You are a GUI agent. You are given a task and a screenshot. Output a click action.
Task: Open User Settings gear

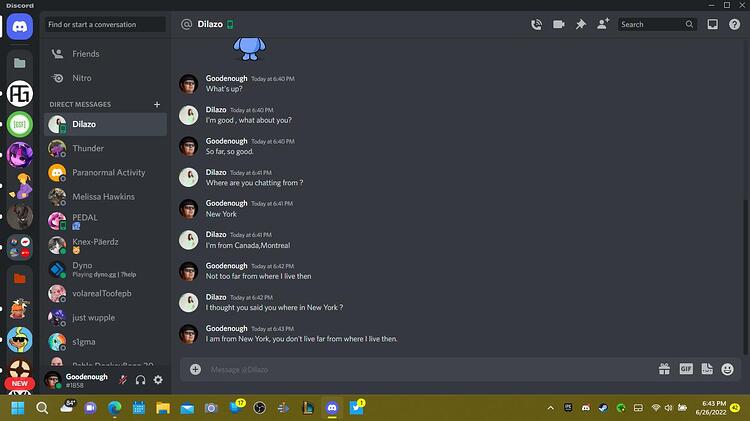pos(158,380)
